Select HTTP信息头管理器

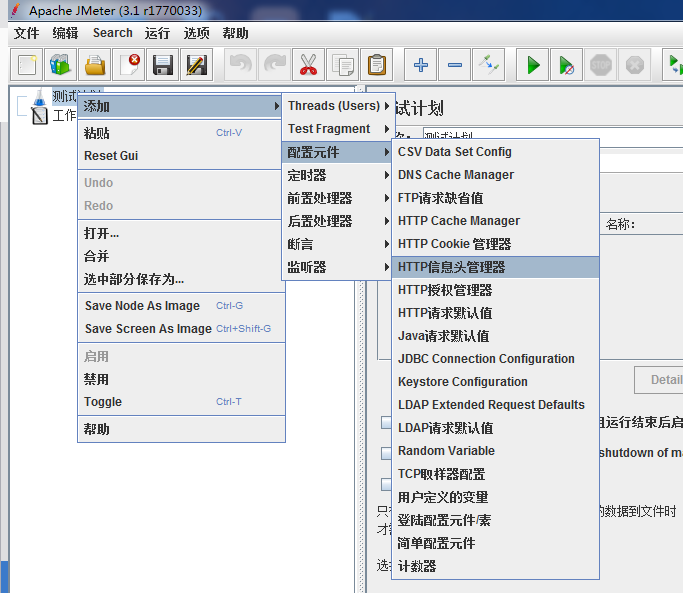tap(495, 267)
